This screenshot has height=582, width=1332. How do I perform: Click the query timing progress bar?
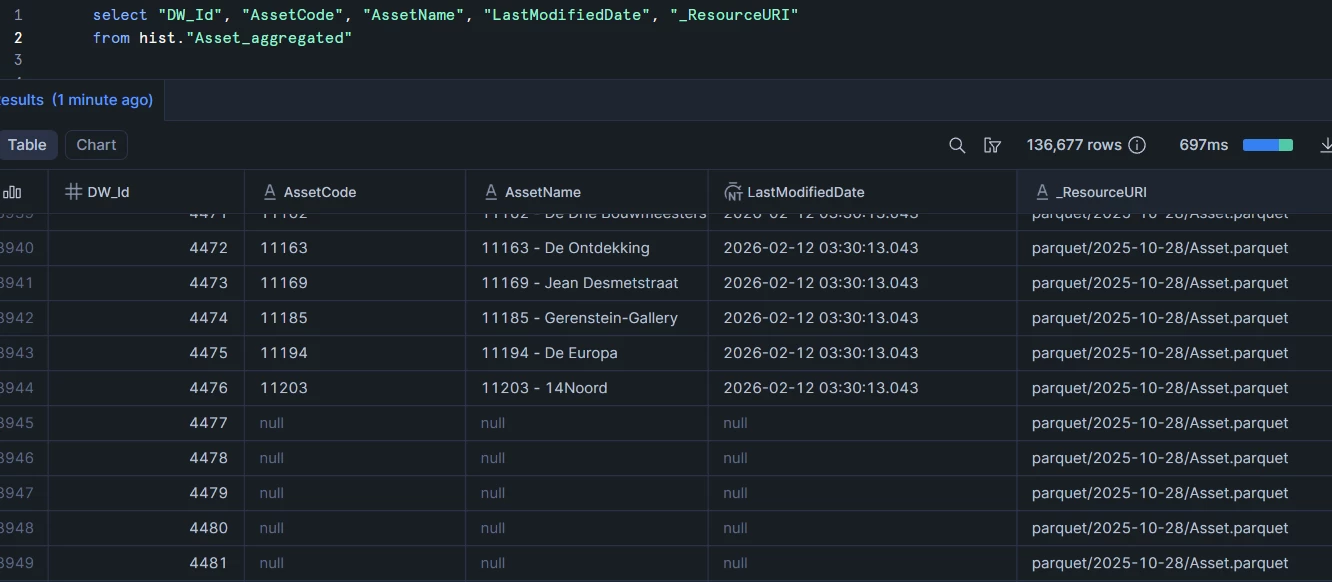click(1267, 145)
